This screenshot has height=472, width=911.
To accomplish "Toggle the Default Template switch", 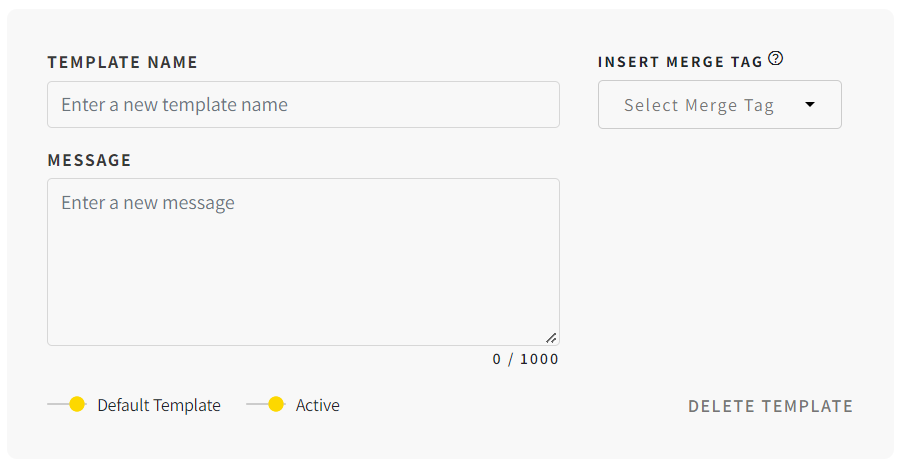I will coord(67,404).
